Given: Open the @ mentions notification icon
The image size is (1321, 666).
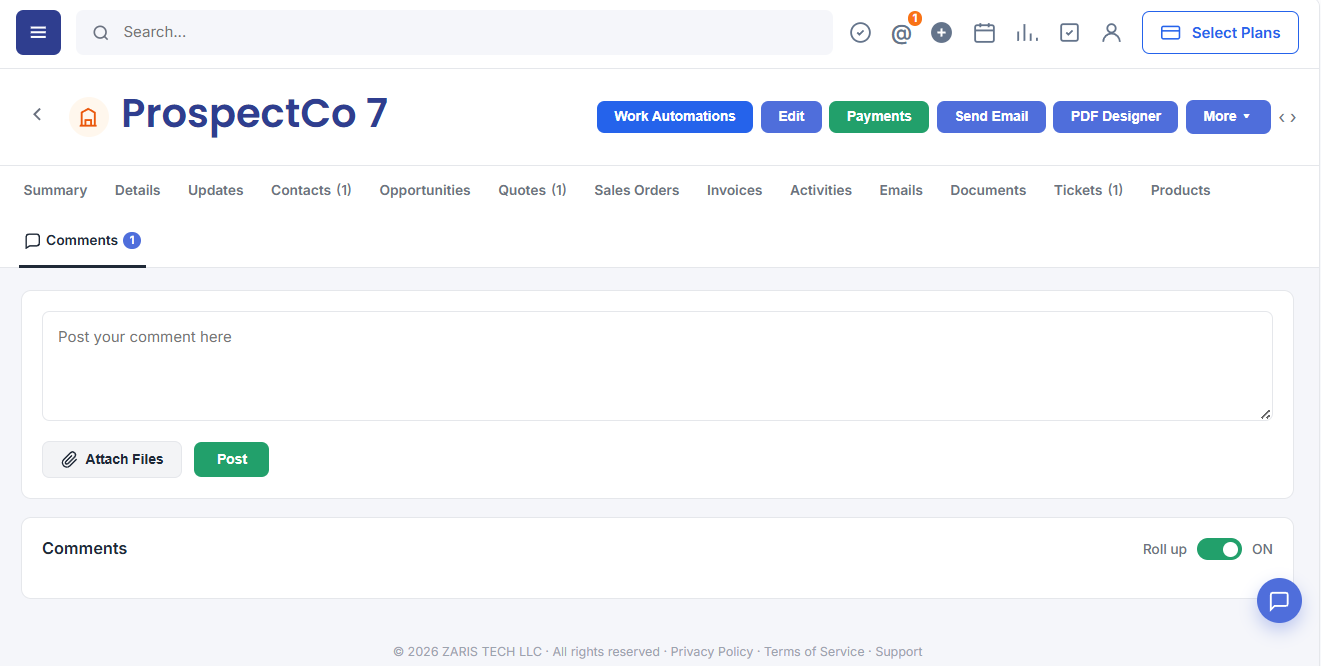Looking at the screenshot, I should [901, 34].
